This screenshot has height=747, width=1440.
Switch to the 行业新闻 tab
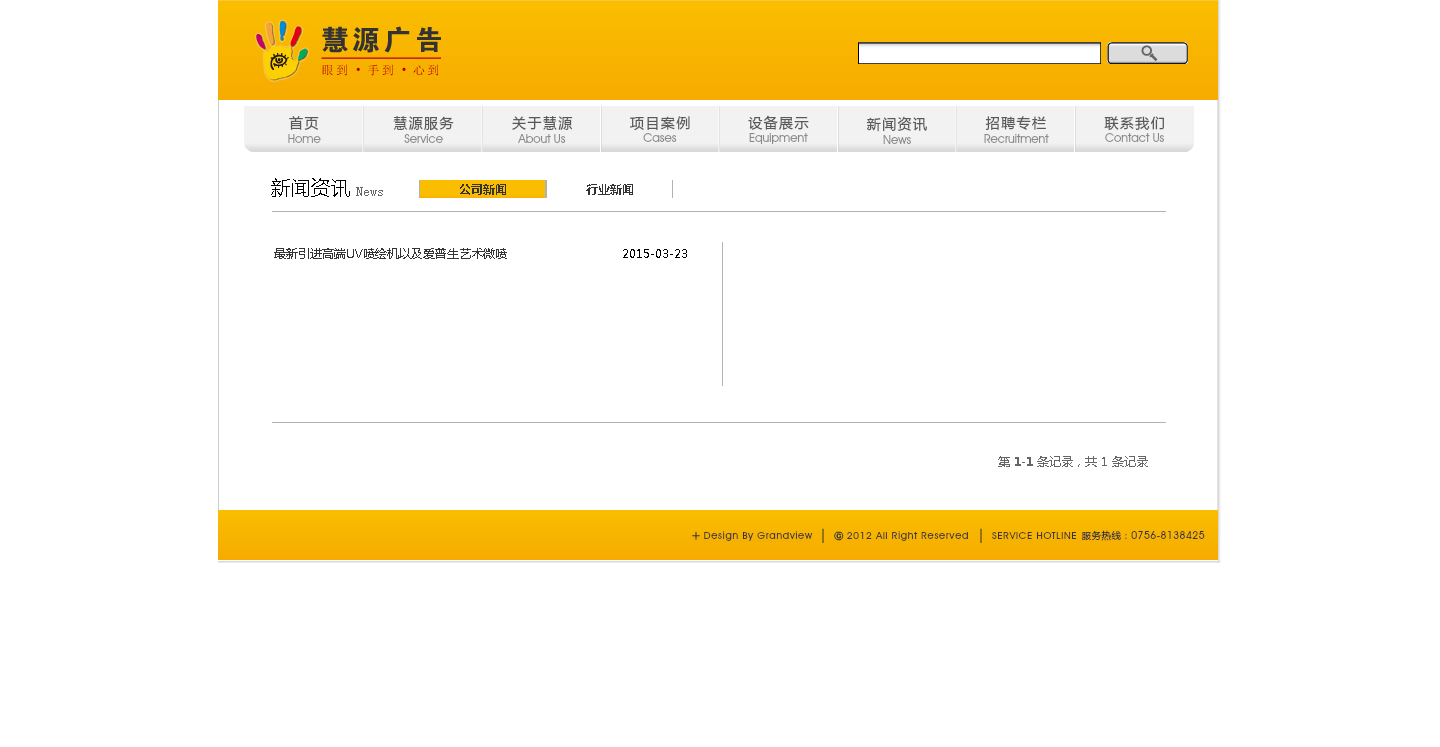[609, 189]
